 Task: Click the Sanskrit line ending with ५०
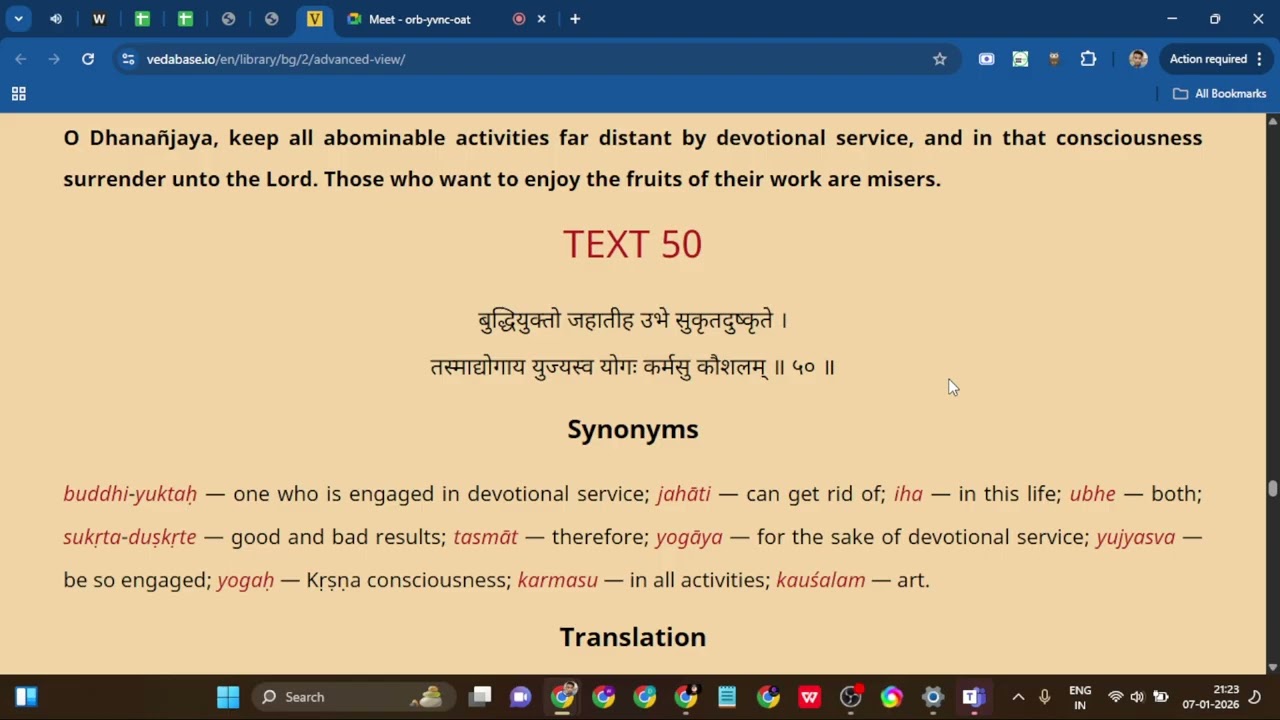632,367
